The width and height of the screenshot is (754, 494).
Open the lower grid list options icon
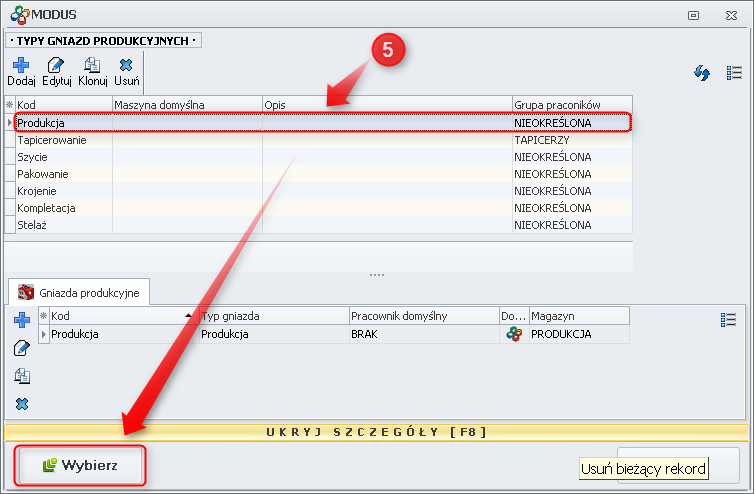[729, 319]
